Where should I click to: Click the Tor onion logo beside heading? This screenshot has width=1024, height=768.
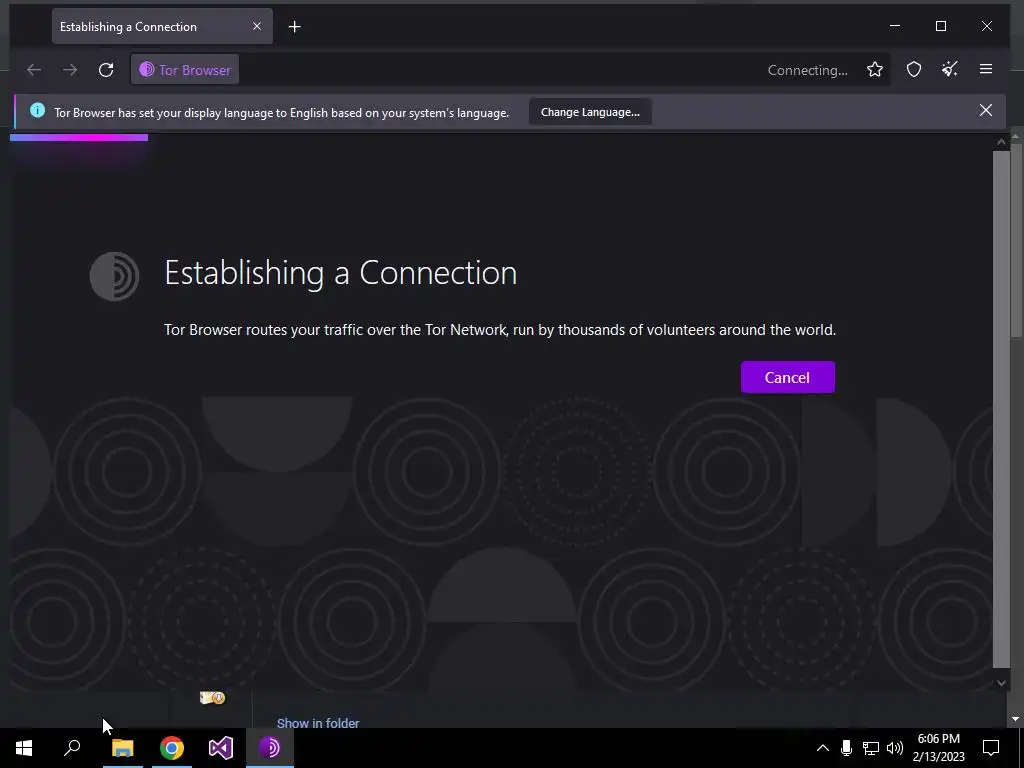[114, 276]
